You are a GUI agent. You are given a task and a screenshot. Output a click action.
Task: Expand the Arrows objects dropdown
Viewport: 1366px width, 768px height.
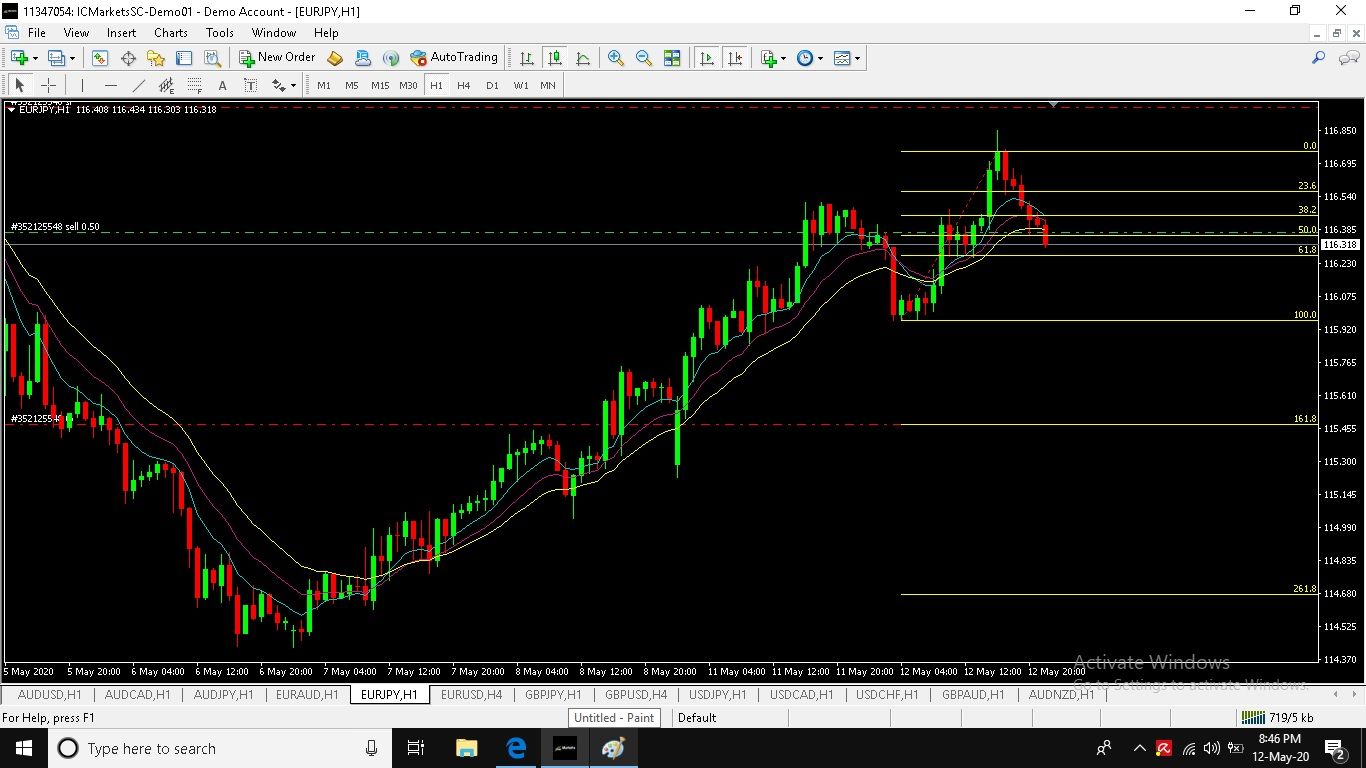tap(293, 85)
